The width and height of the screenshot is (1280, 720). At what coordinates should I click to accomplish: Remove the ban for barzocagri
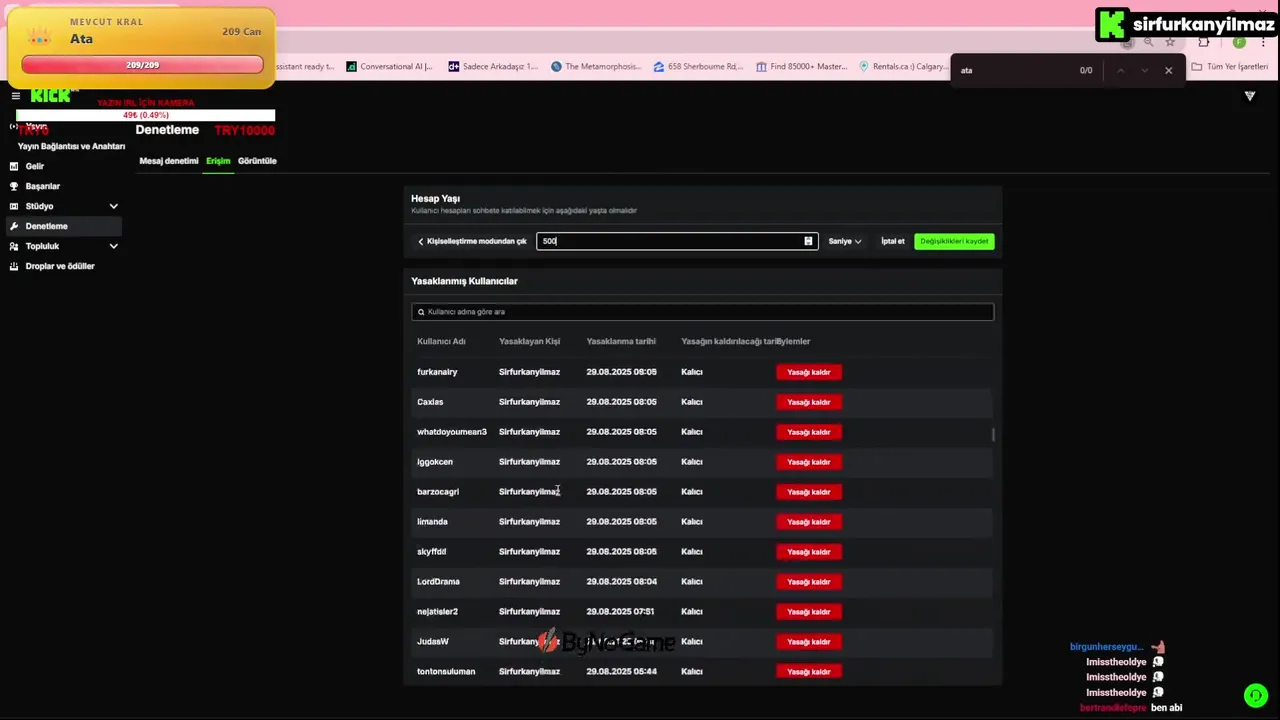click(809, 492)
